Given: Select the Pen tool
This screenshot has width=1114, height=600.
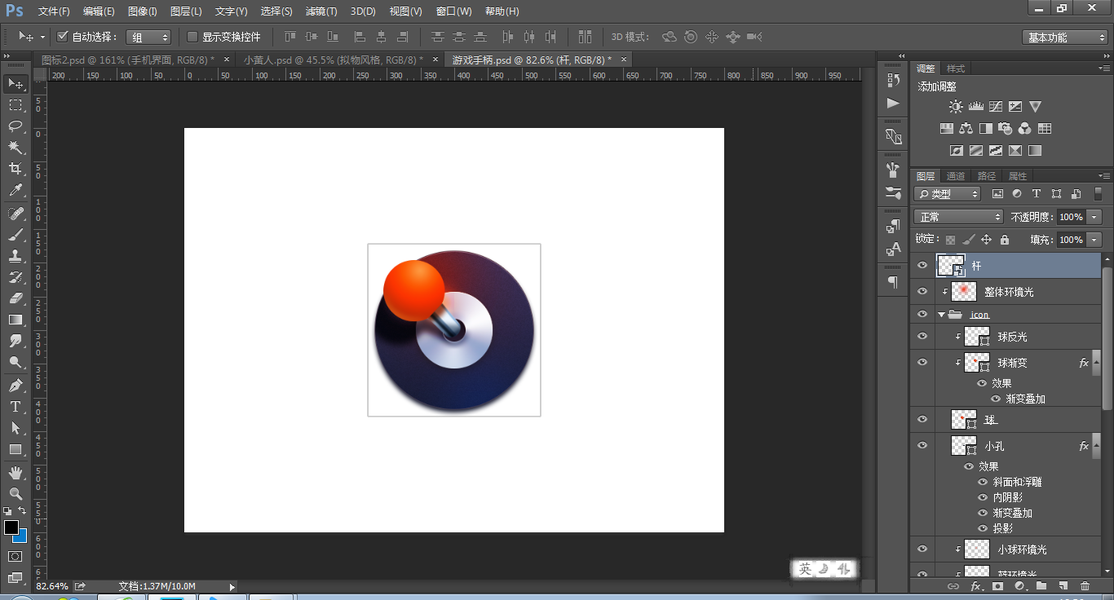Looking at the screenshot, I should coord(15,386).
